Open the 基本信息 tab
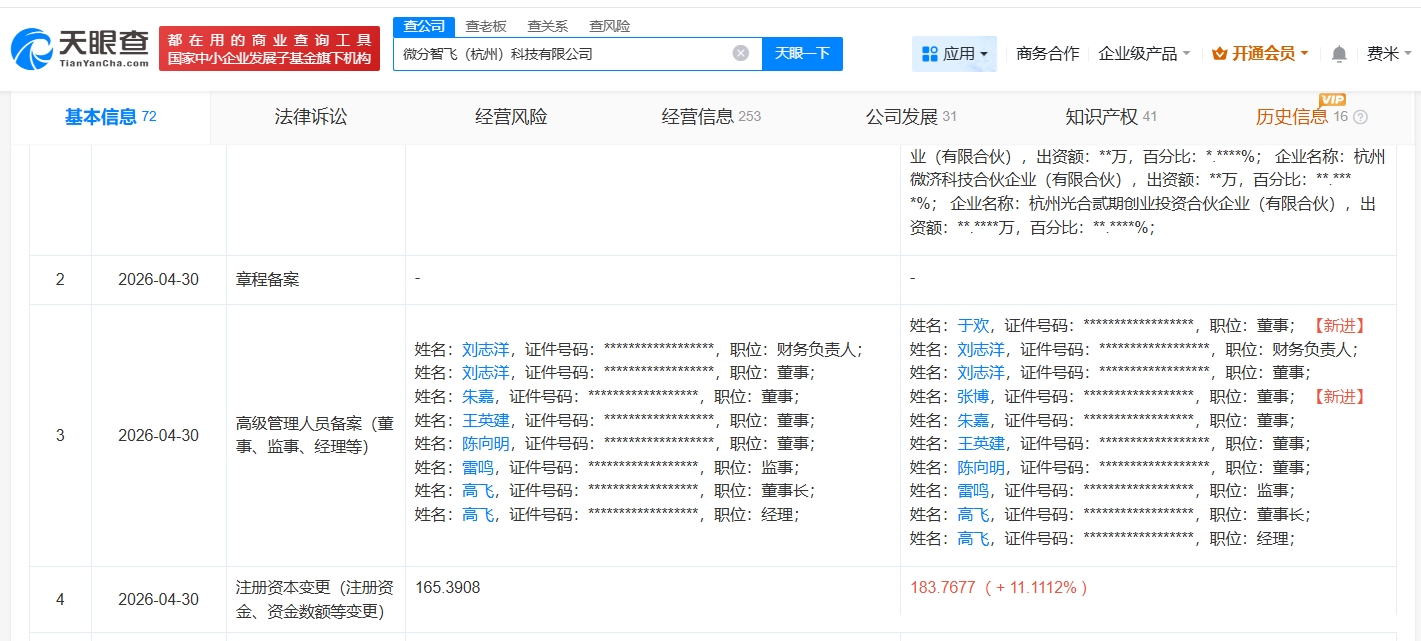 click(110, 117)
